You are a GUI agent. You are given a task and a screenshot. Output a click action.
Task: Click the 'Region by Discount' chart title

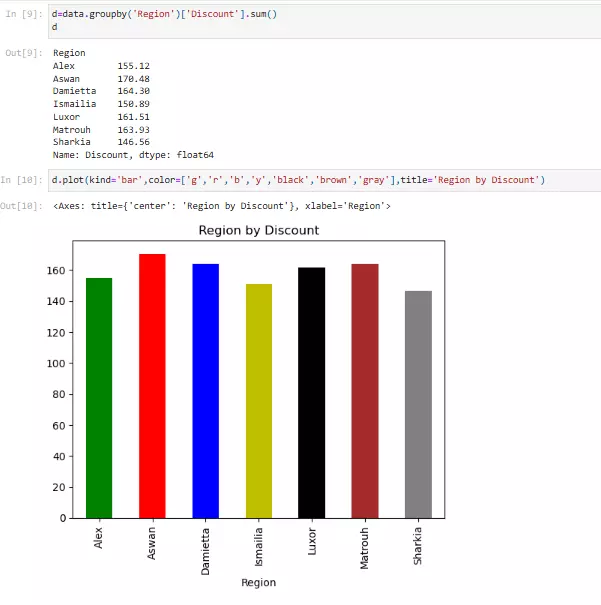click(x=259, y=230)
